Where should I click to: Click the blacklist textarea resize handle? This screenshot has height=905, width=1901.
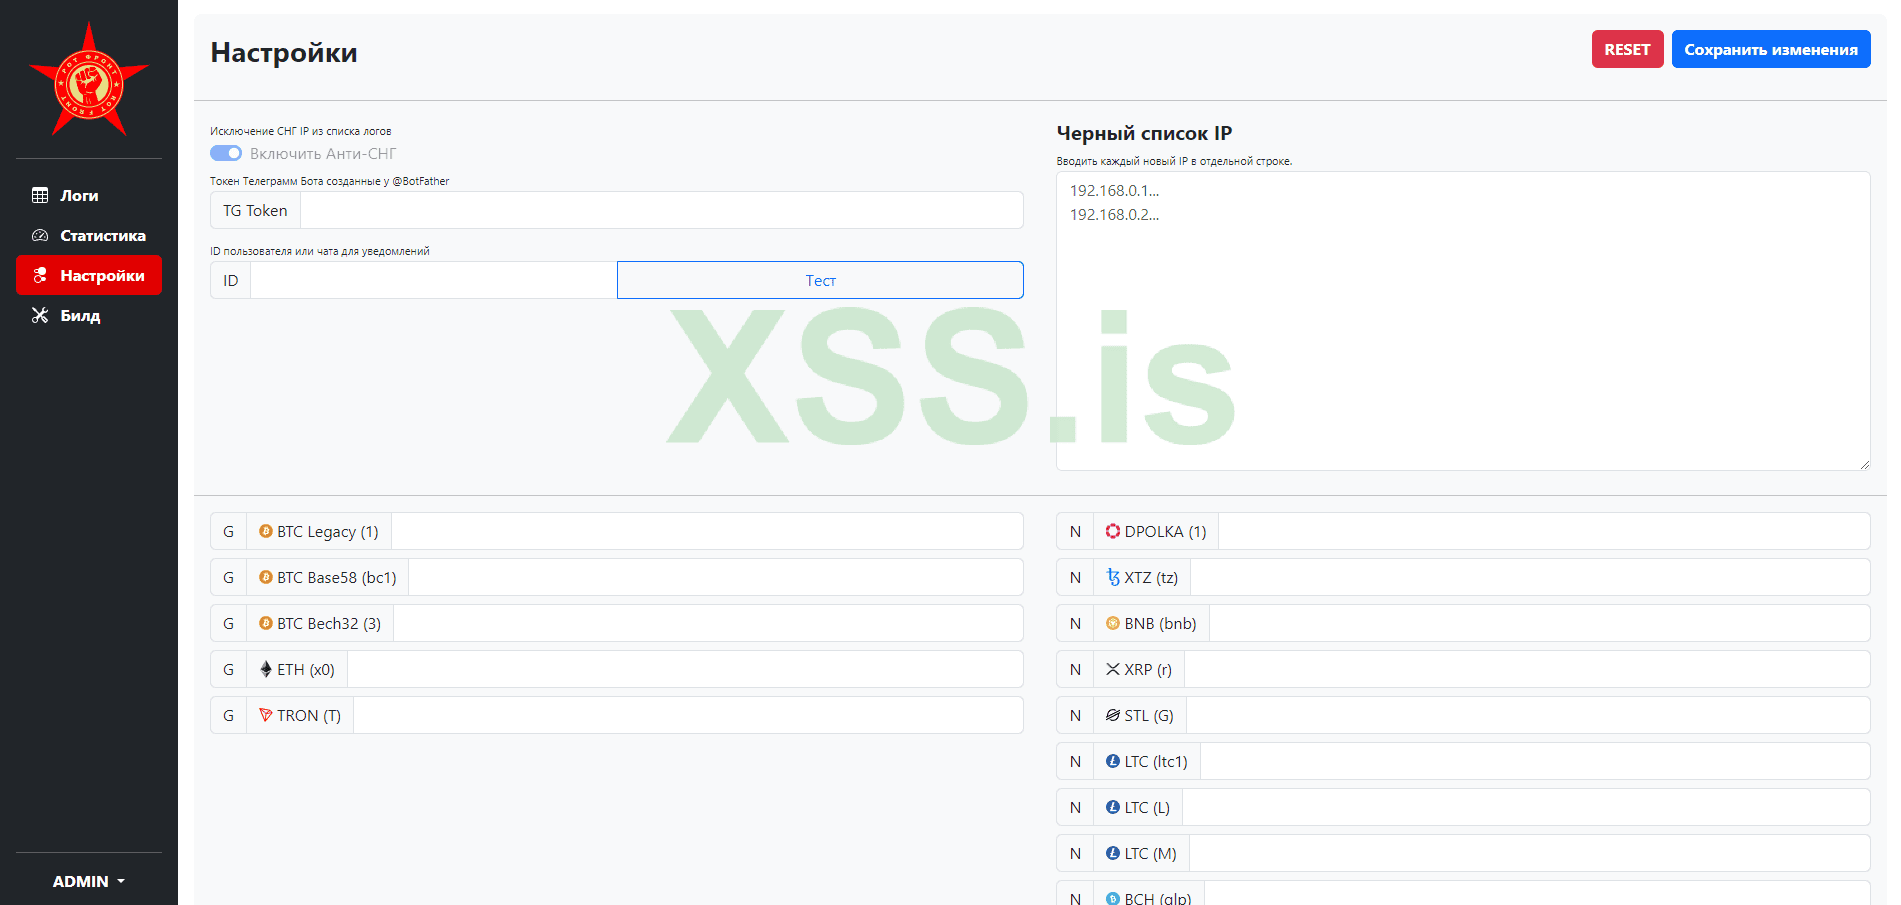(x=1864, y=464)
